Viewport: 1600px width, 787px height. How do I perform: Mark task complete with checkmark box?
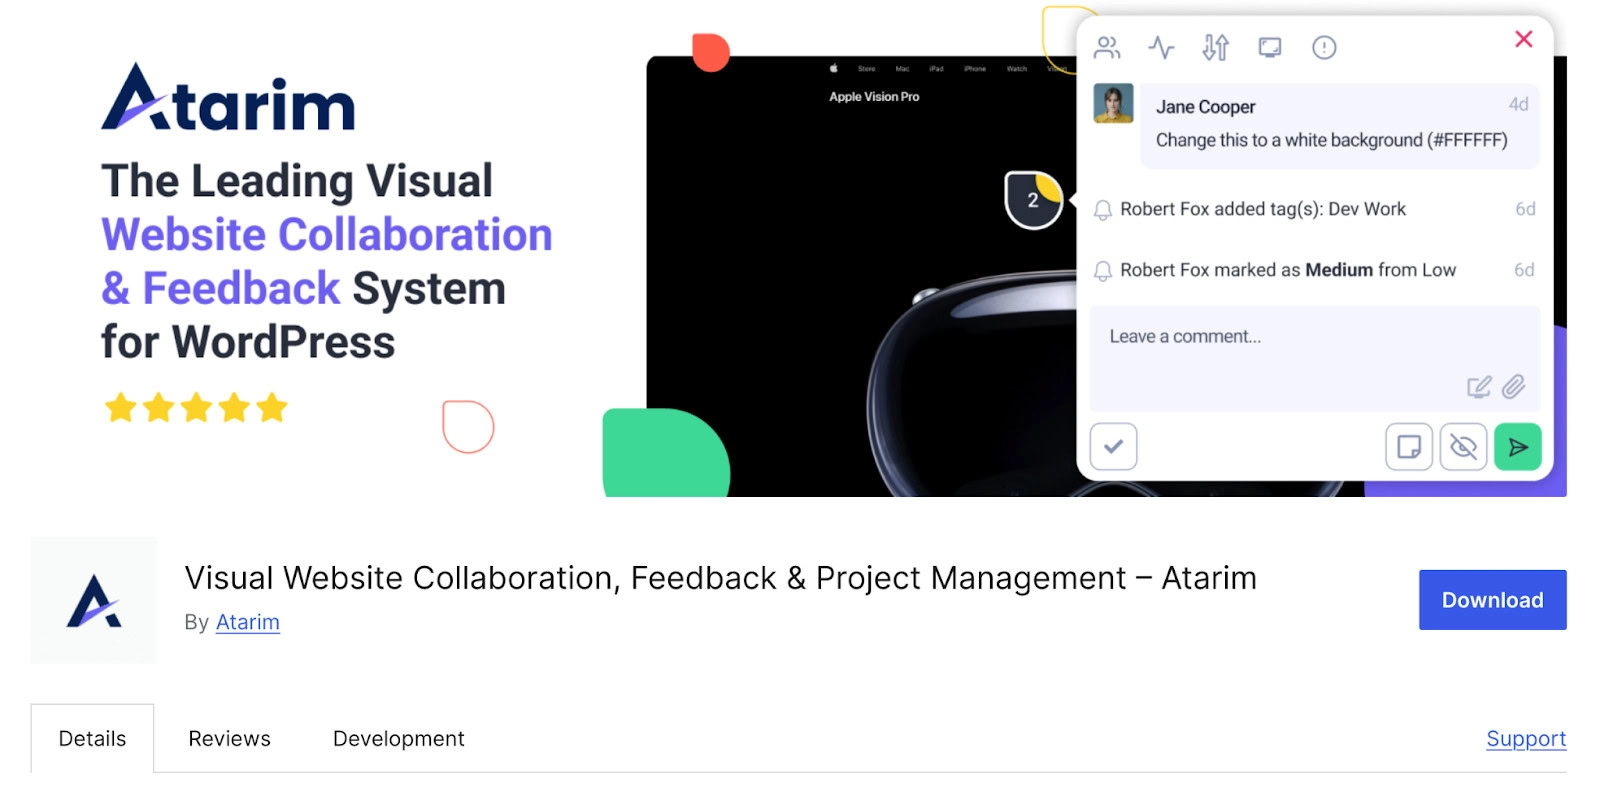(1113, 446)
